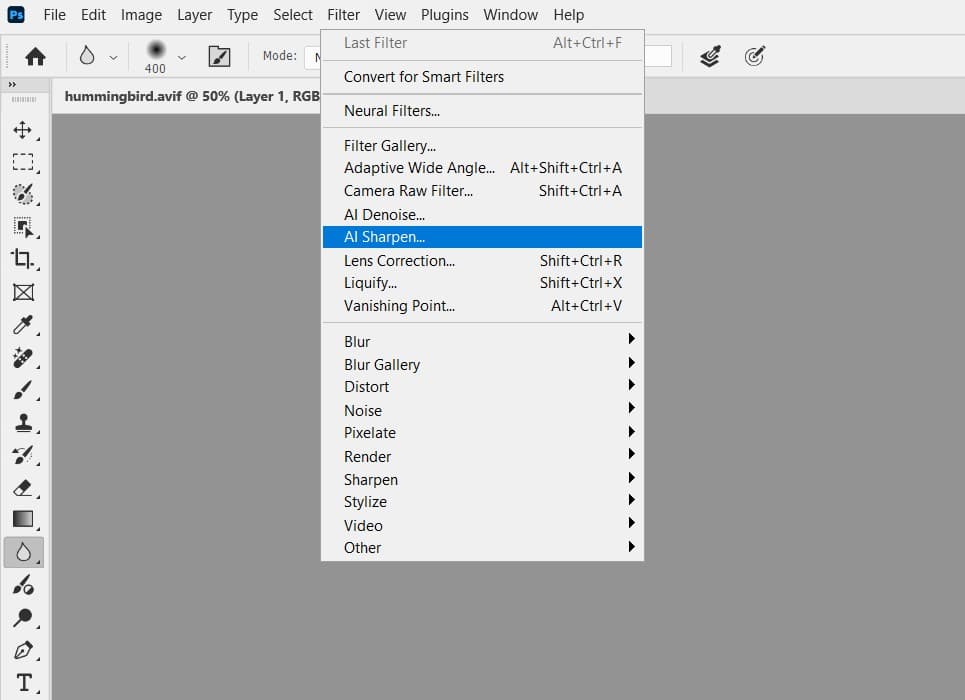Image resolution: width=965 pixels, height=700 pixels.
Task: Select the Move tool
Action: click(x=23, y=130)
